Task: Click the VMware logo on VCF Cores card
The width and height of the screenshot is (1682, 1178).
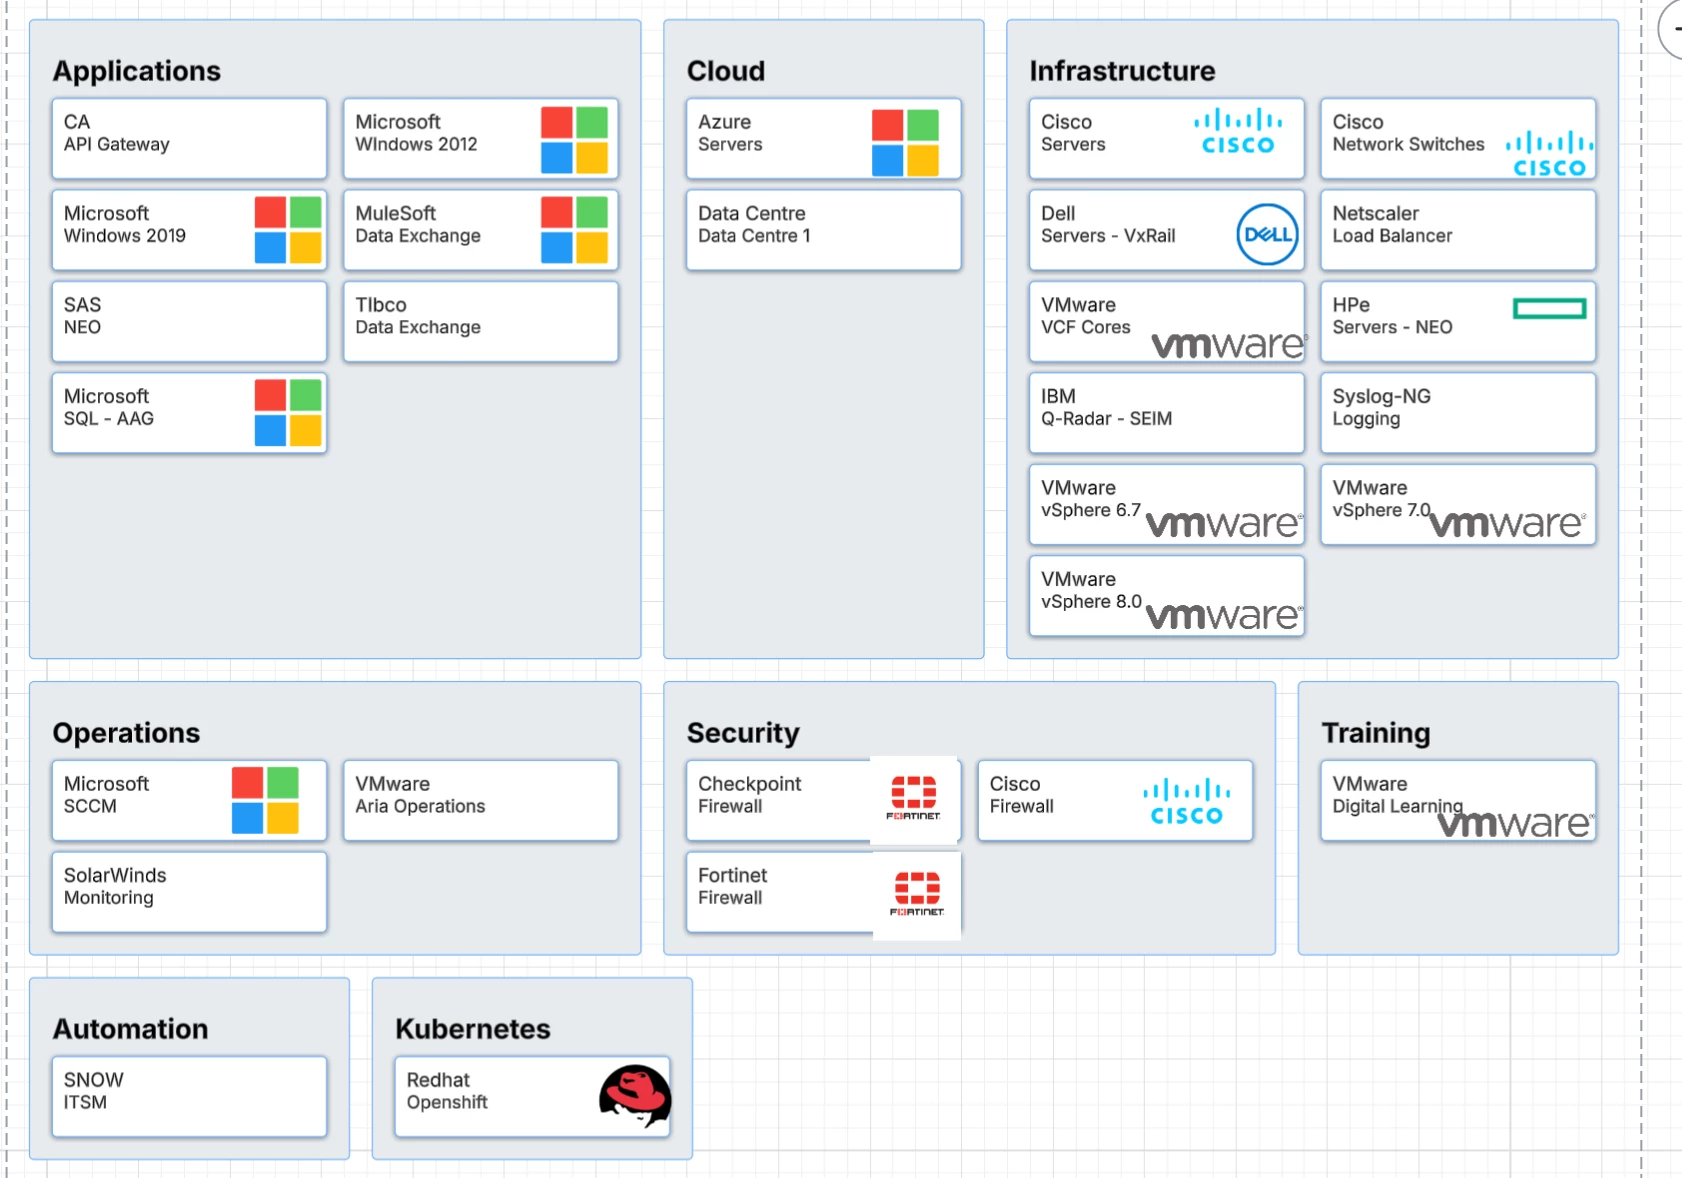Action: [x=1229, y=344]
